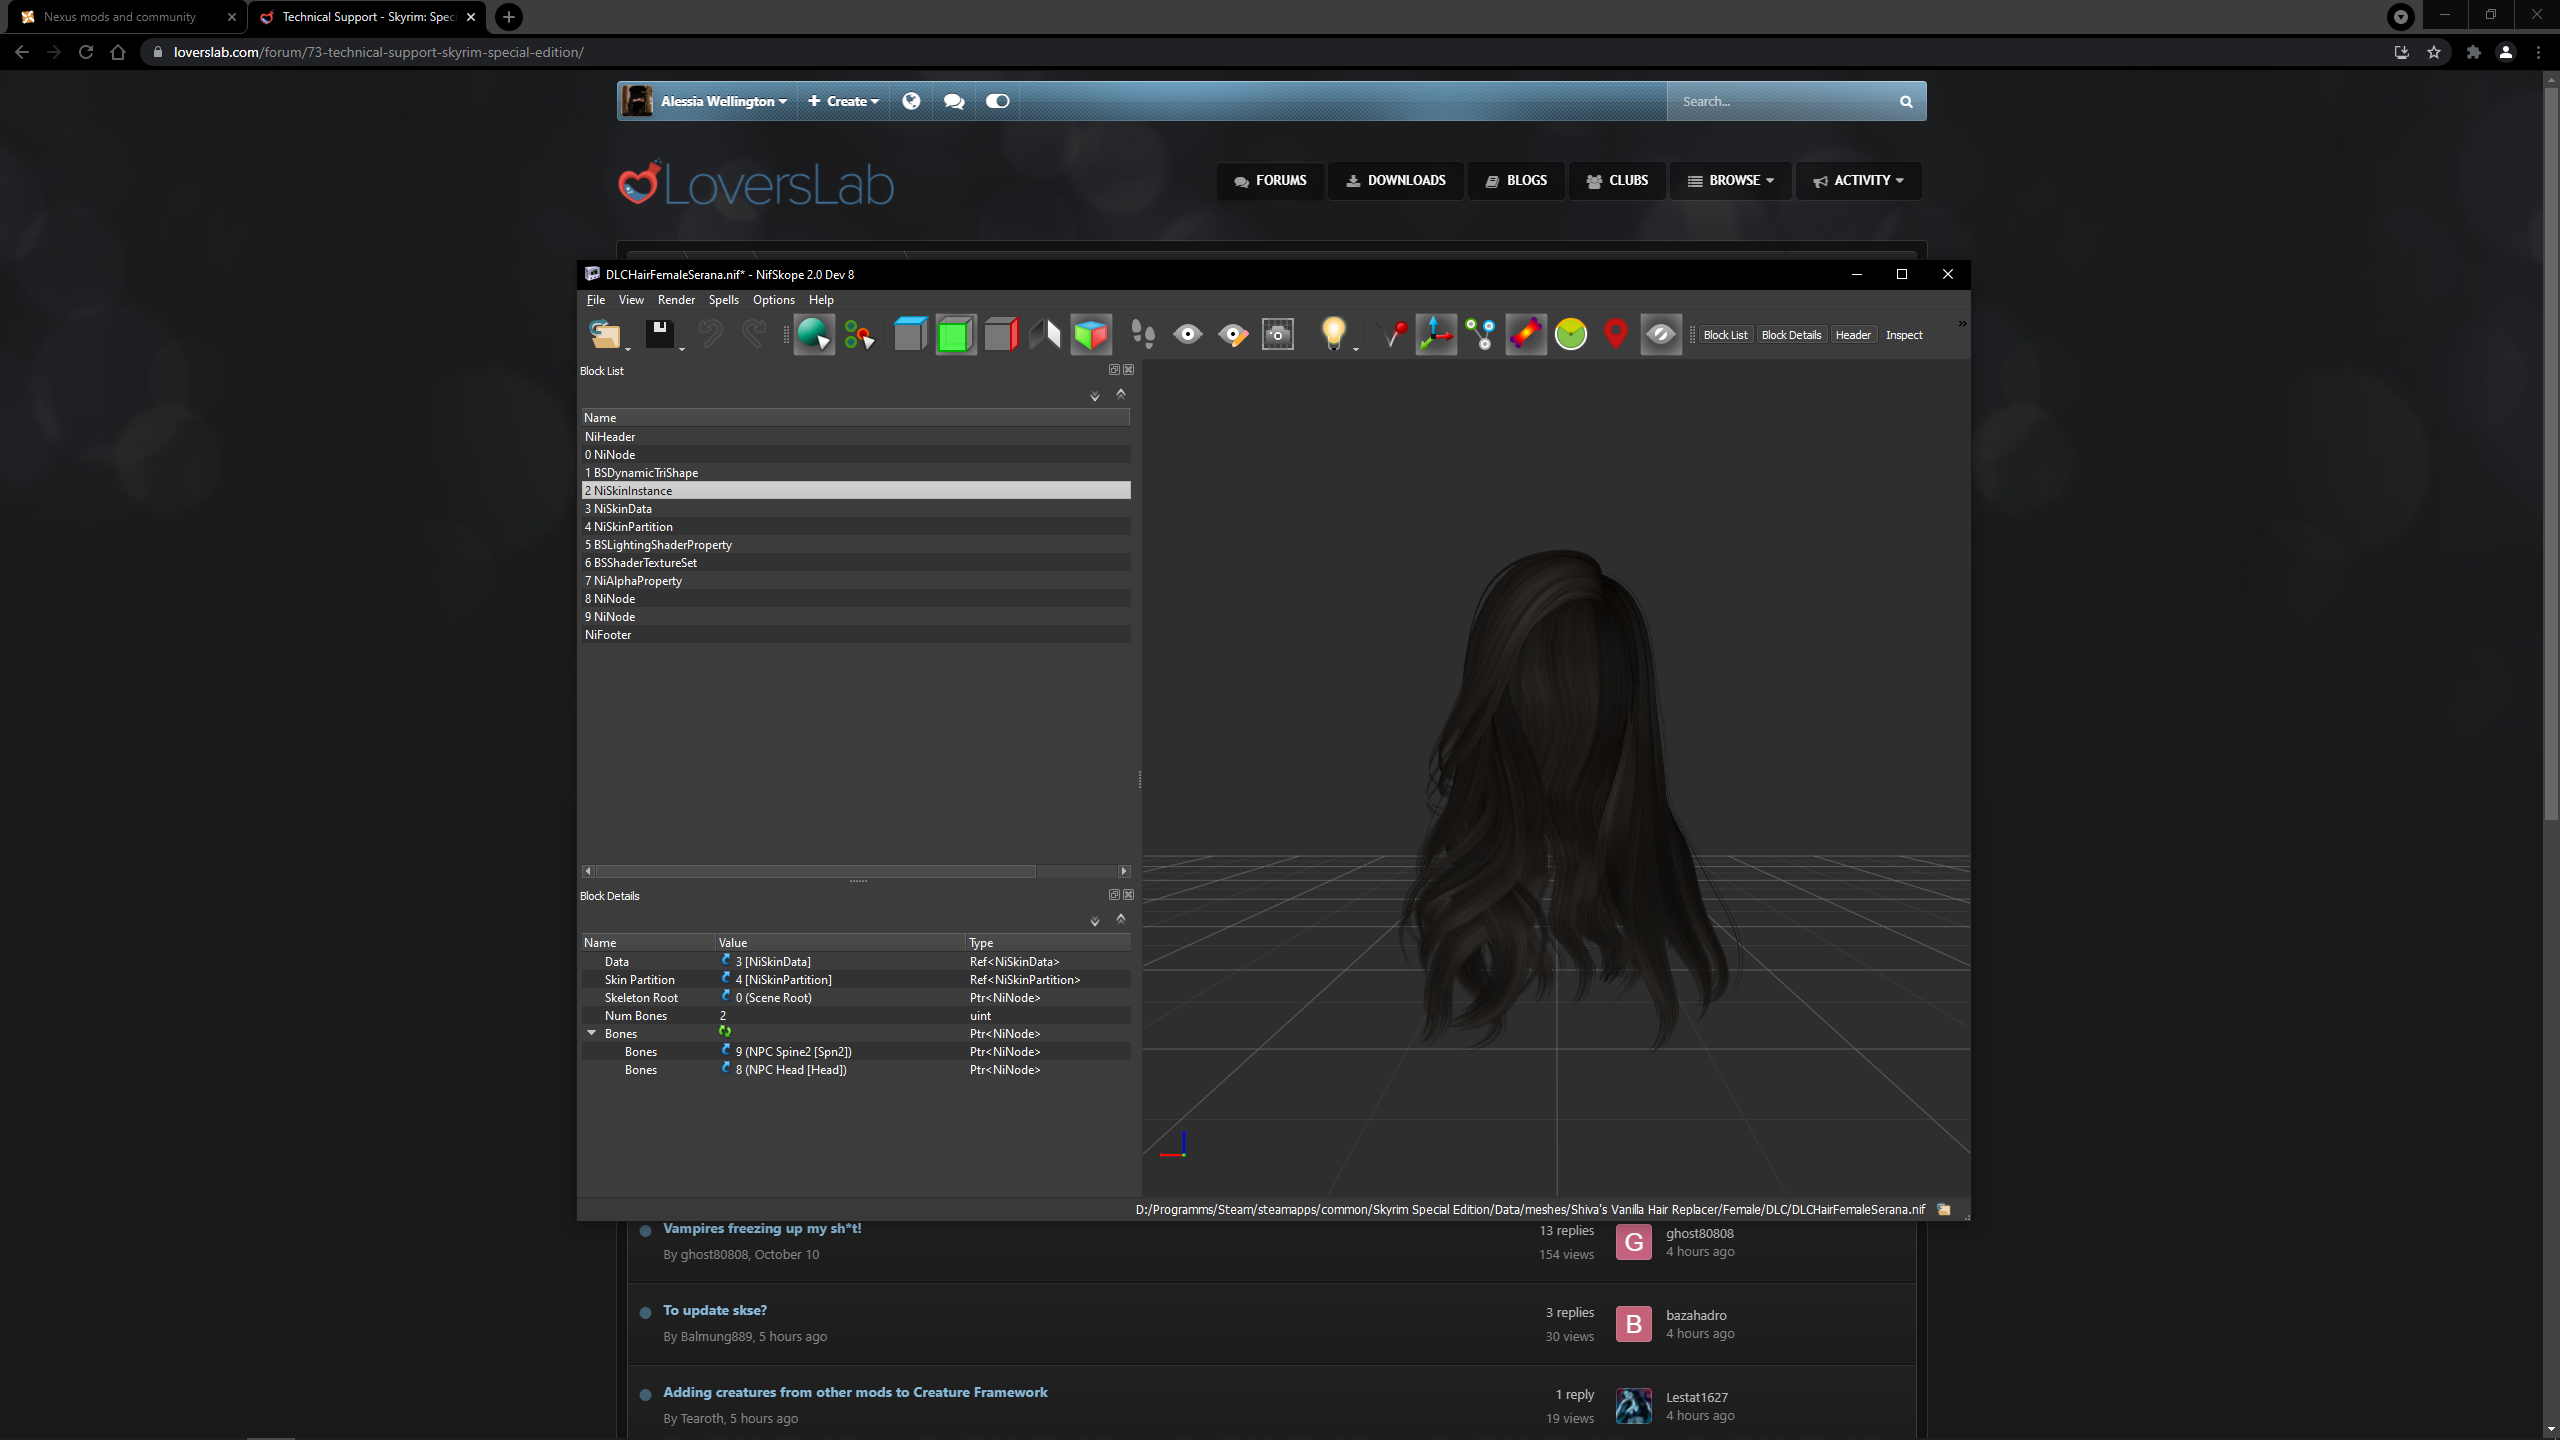
Task: Expand the toolbar overflow chevron
Action: pyautogui.click(x=1962, y=323)
